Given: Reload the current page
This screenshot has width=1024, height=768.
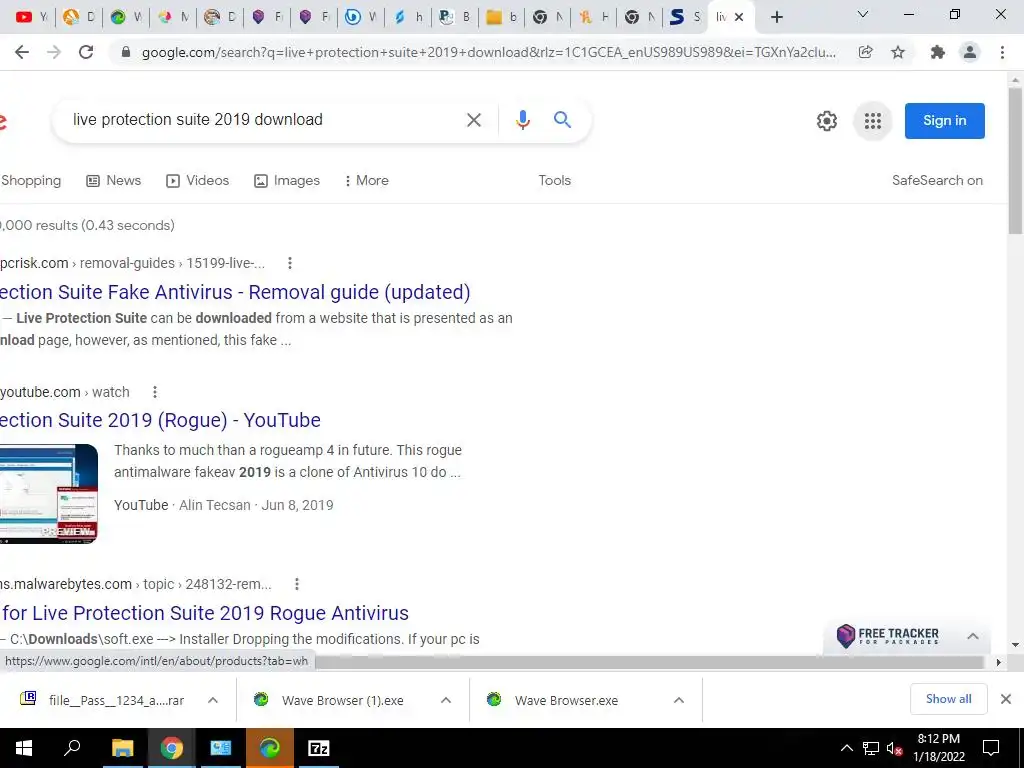Looking at the screenshot, I should point(86,52).
